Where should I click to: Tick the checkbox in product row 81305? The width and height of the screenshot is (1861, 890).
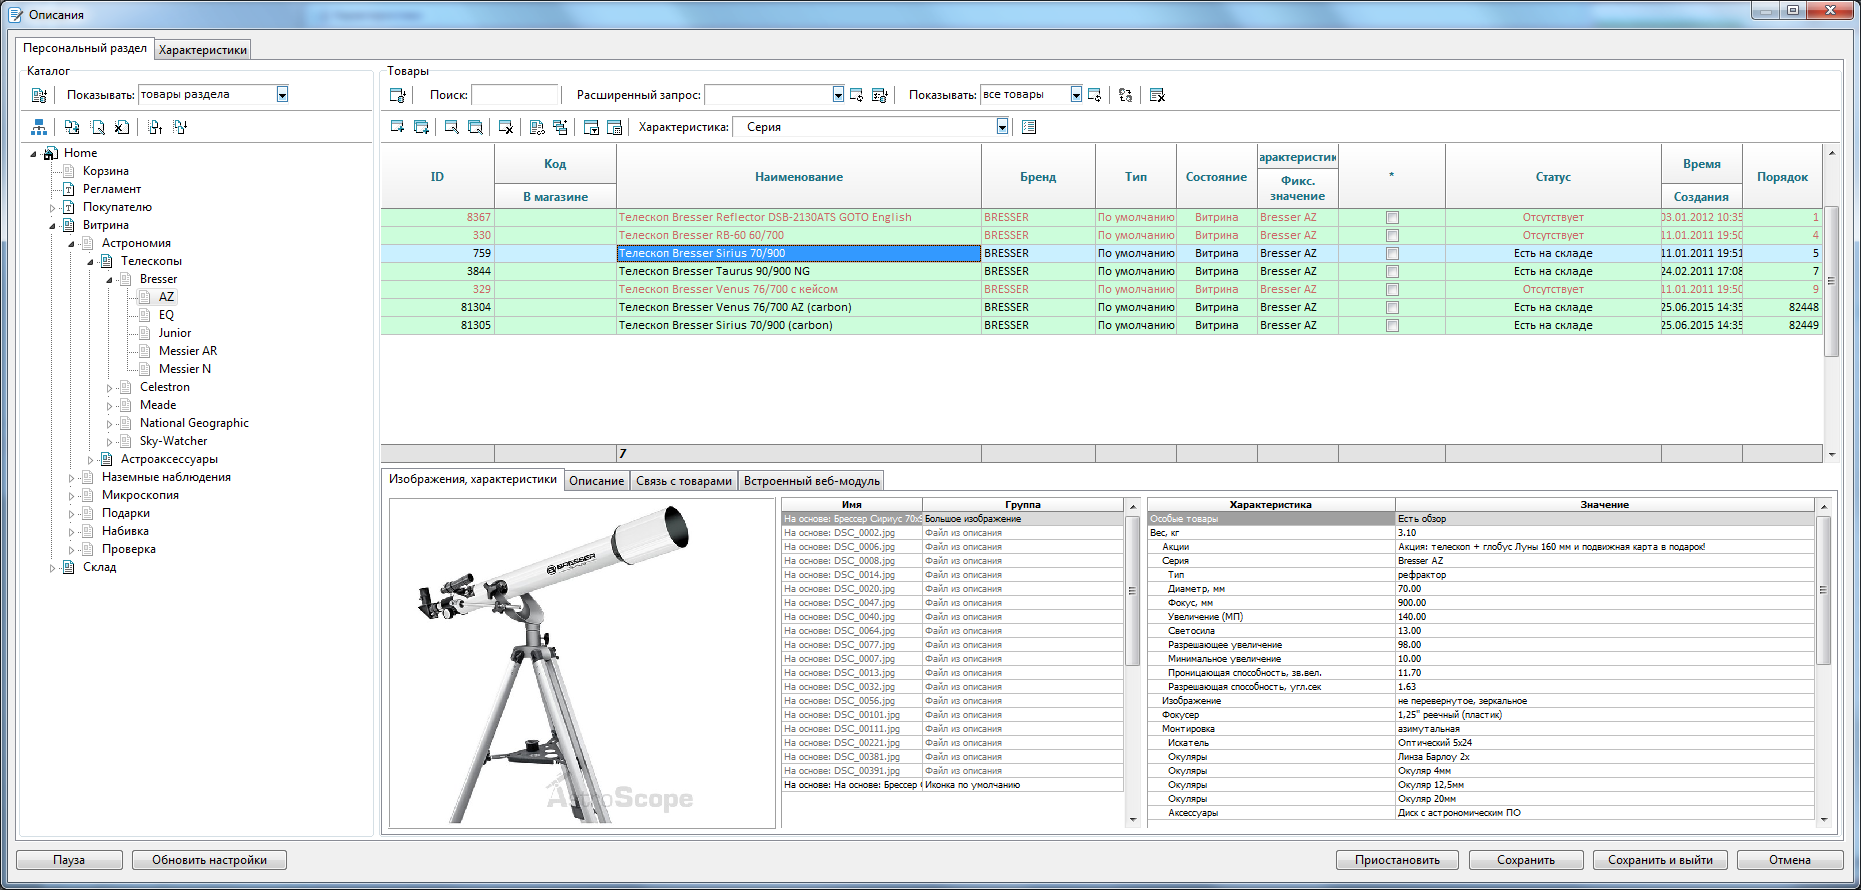tap(1392, 325)
